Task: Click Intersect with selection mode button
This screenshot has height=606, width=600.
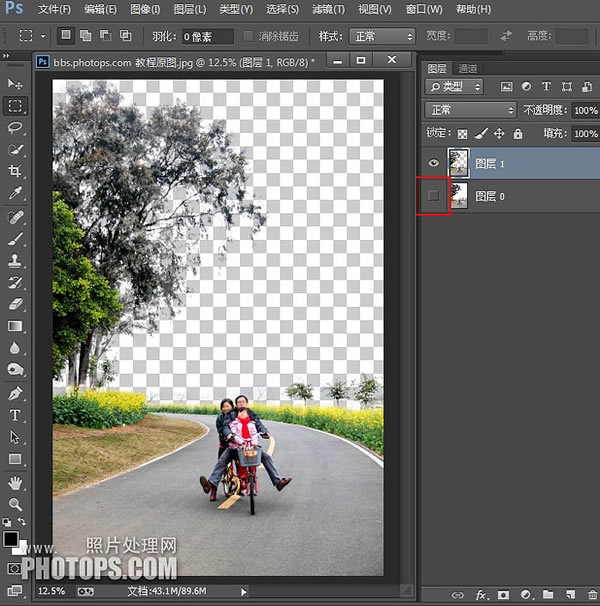Action: click(126, 36)
